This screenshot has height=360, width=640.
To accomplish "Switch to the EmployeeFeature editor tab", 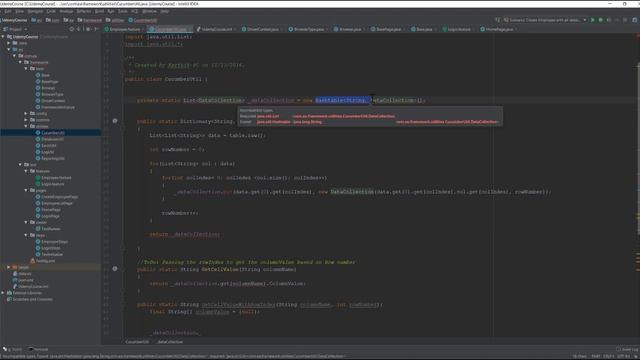I will pyautogui.click(x=124, y=29).
